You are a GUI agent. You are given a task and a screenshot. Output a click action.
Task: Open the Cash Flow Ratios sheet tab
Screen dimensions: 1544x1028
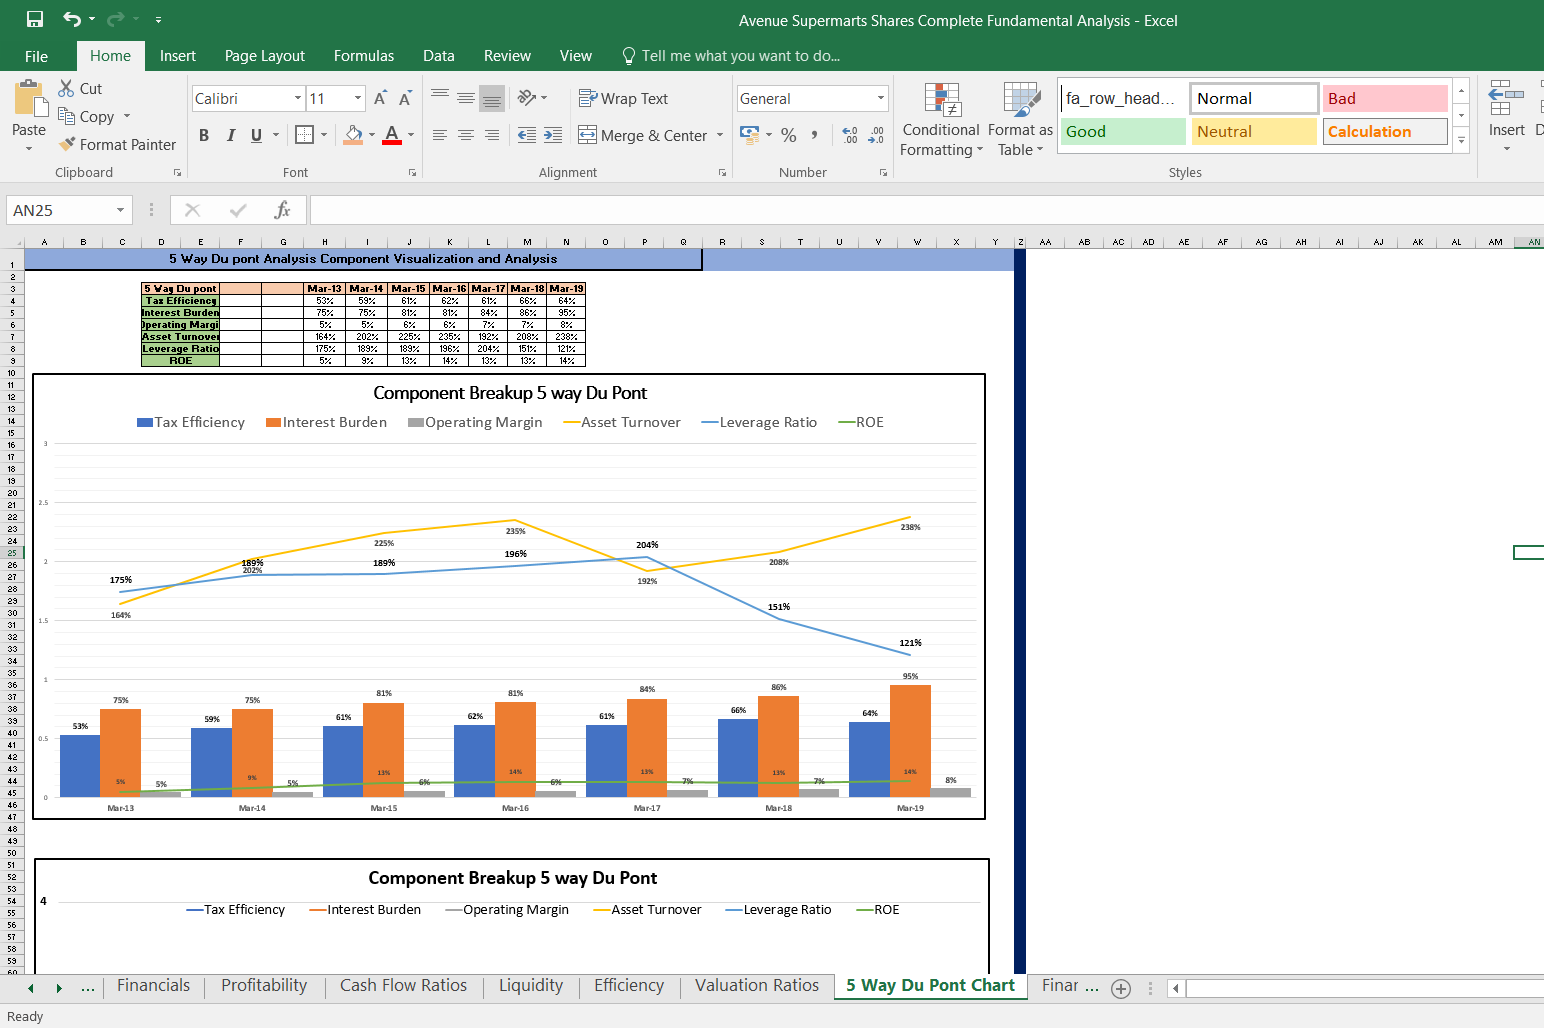(403, 986)
